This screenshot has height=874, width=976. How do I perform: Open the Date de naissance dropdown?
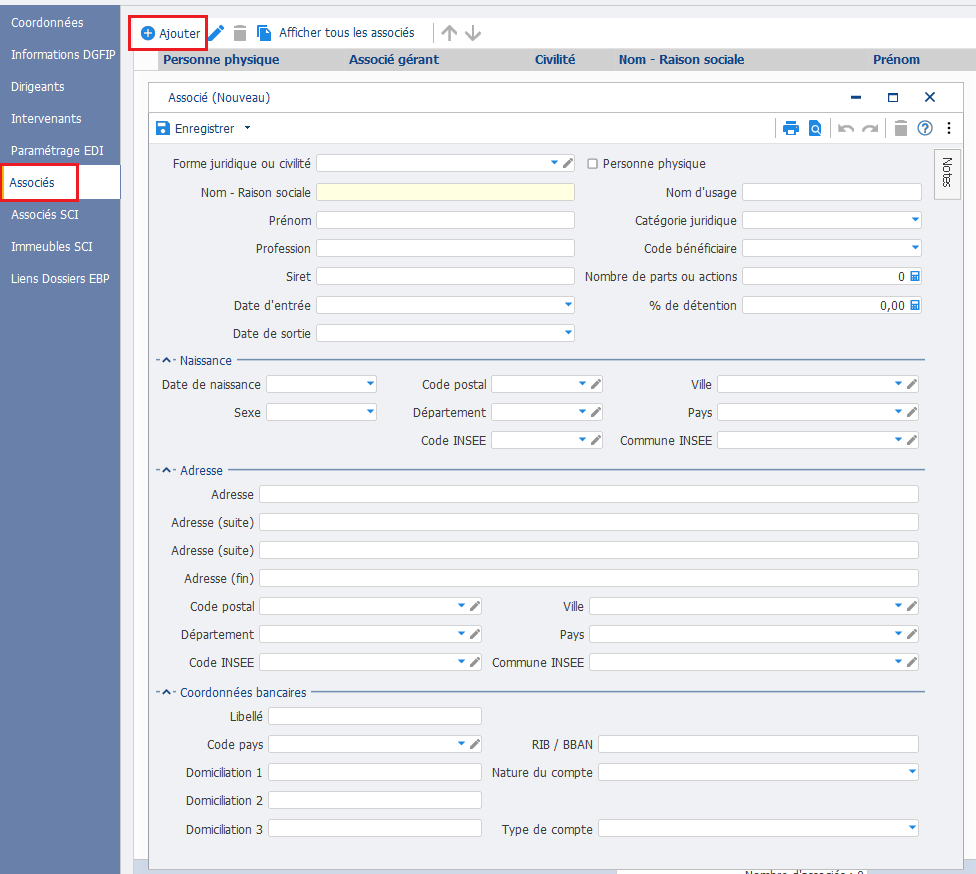point(370,383)
